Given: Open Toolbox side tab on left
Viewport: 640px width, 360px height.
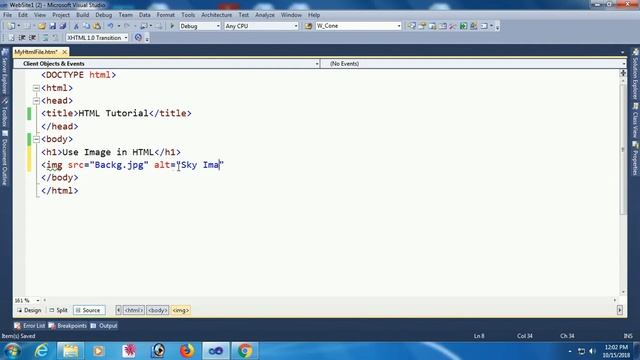Looking at the screenshot, I should click(5, 113).
